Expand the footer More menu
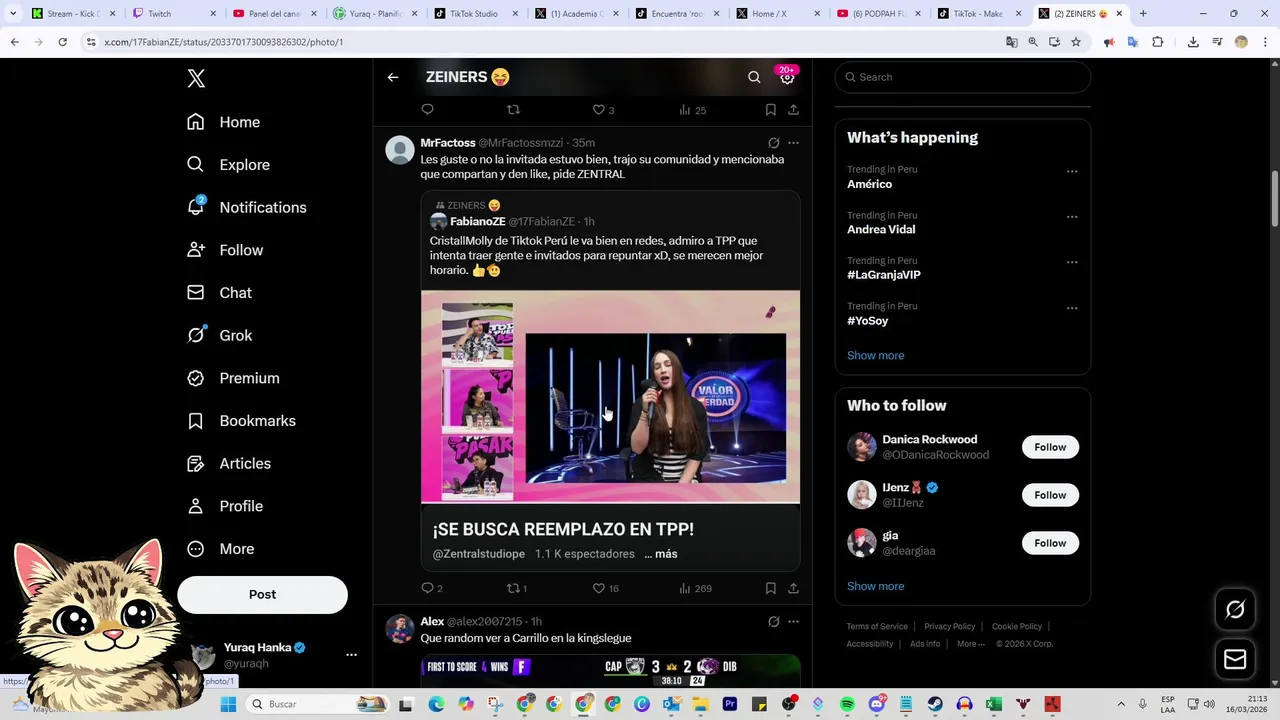This screenshot has width=1280, height=720. [970, 644]
